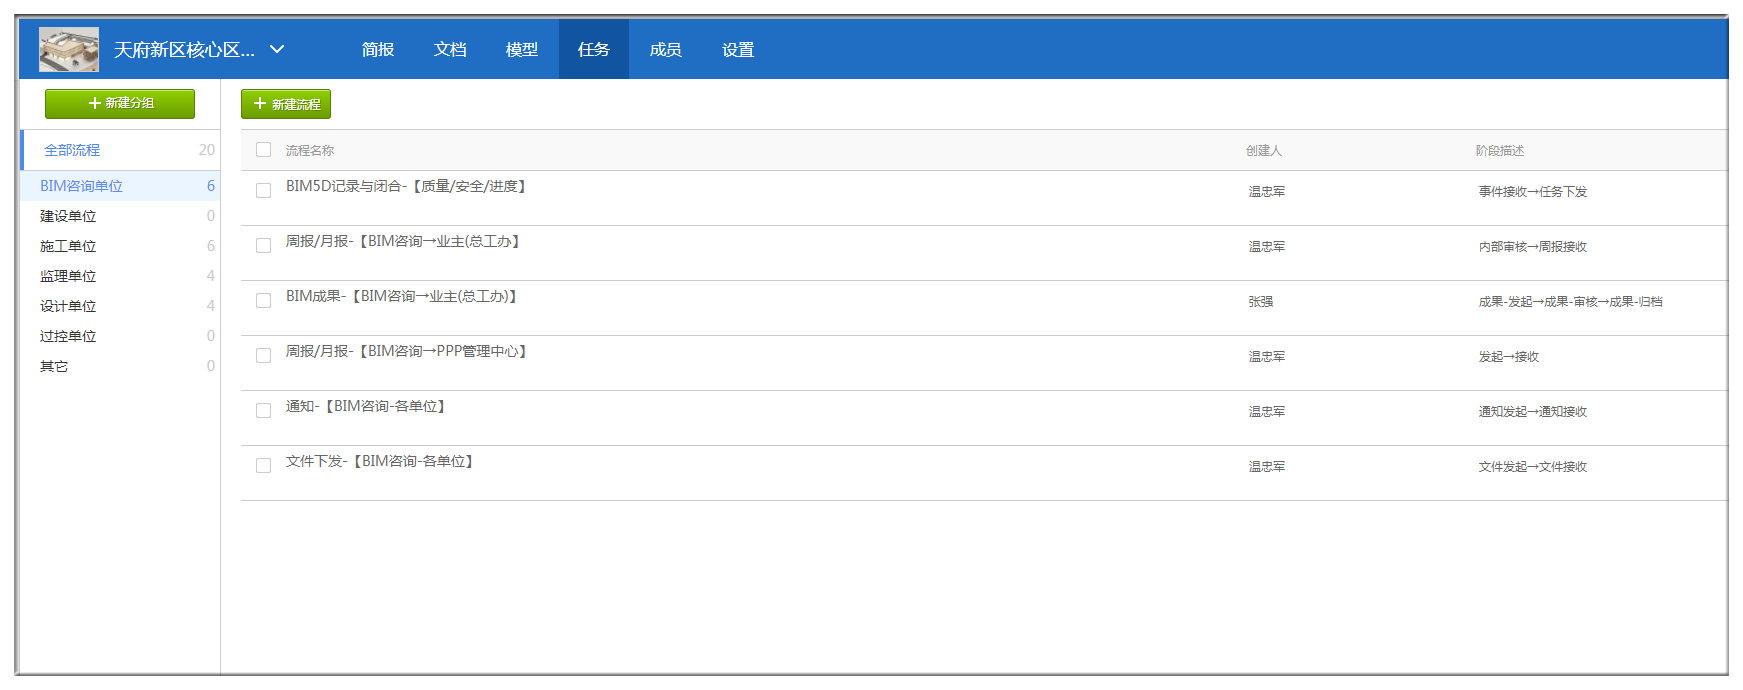The height and width of the screenshot is (690, 1743).
Task: Open the 成员 tab
Action: click(x=665, y=50)
